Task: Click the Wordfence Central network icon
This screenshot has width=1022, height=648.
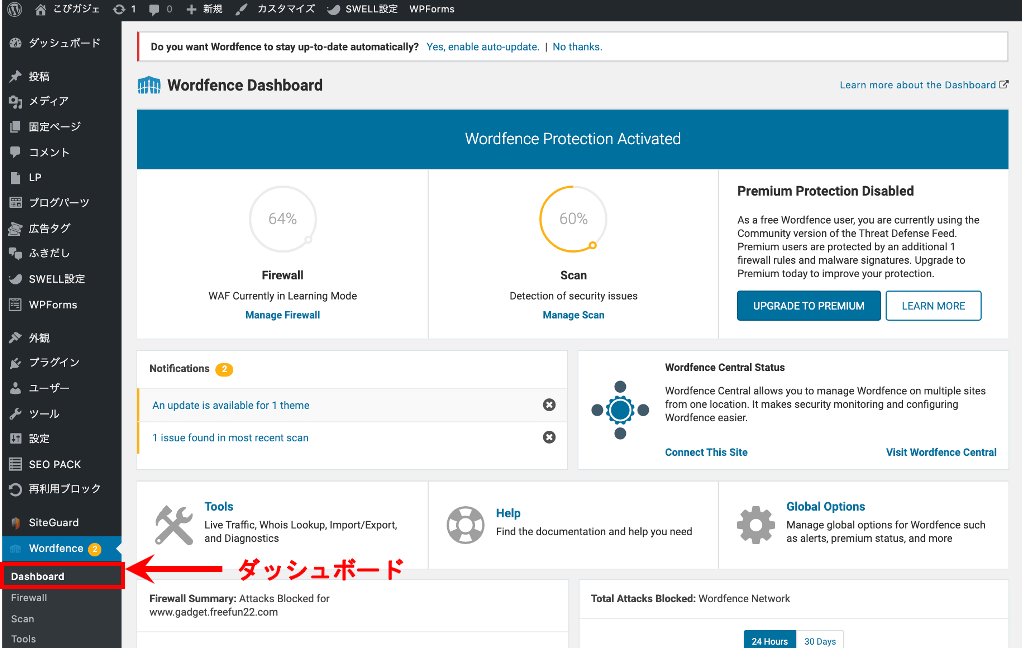Action: point(620,410)
